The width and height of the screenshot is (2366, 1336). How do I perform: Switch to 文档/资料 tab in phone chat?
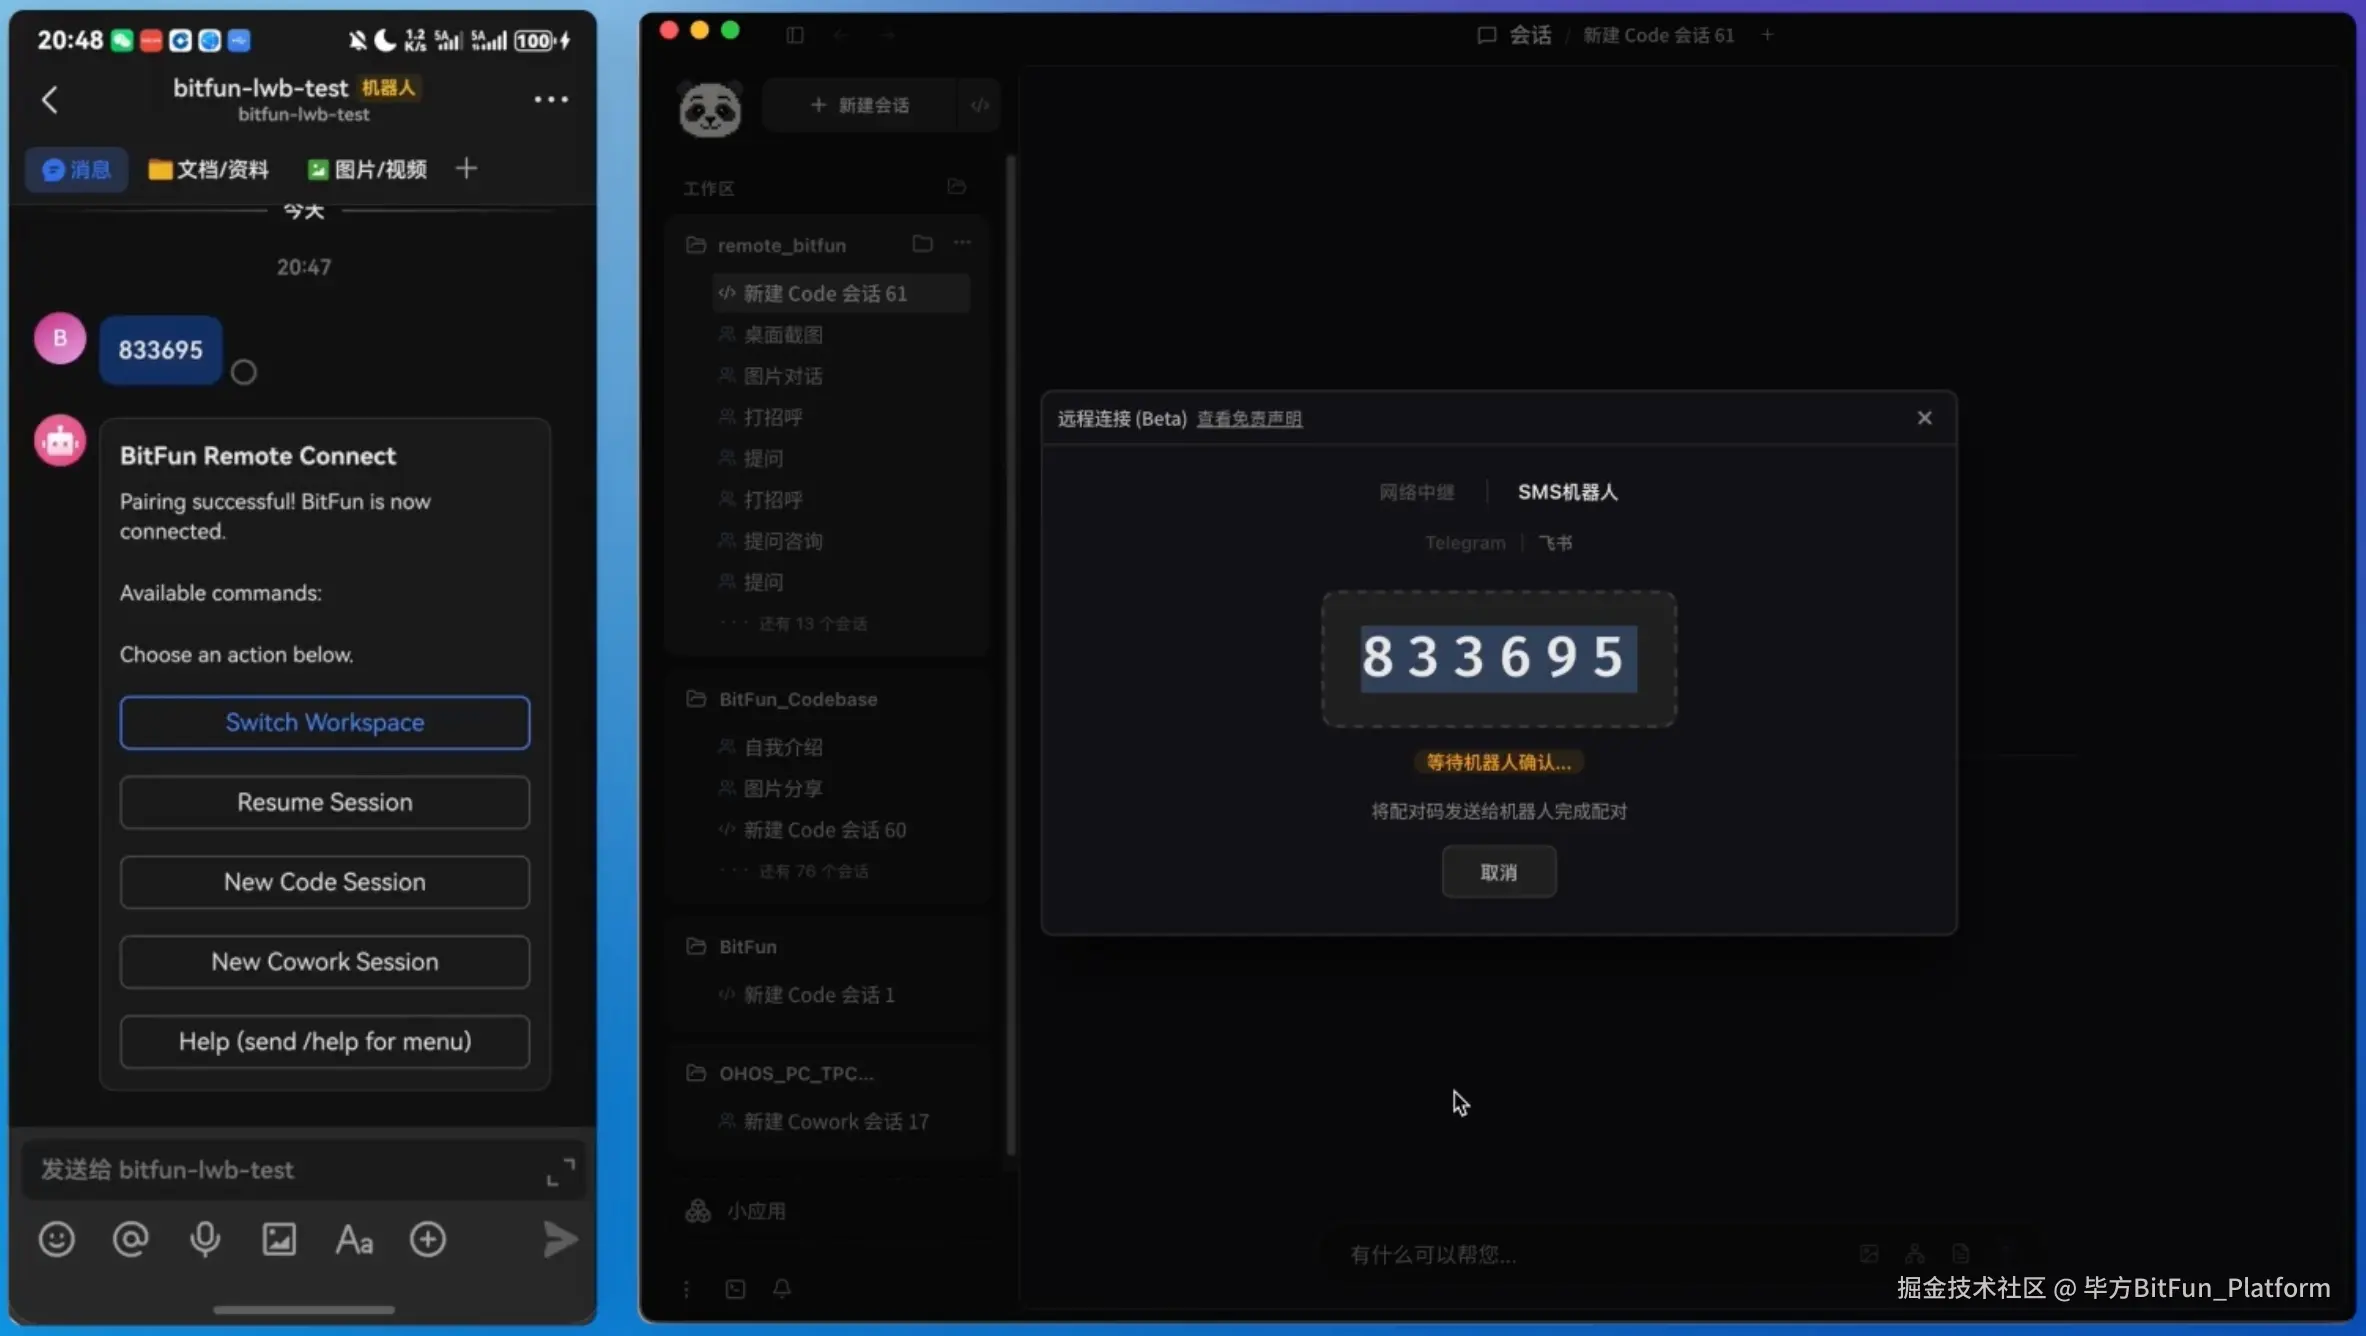pyautogui.click(x=208, y=169)
